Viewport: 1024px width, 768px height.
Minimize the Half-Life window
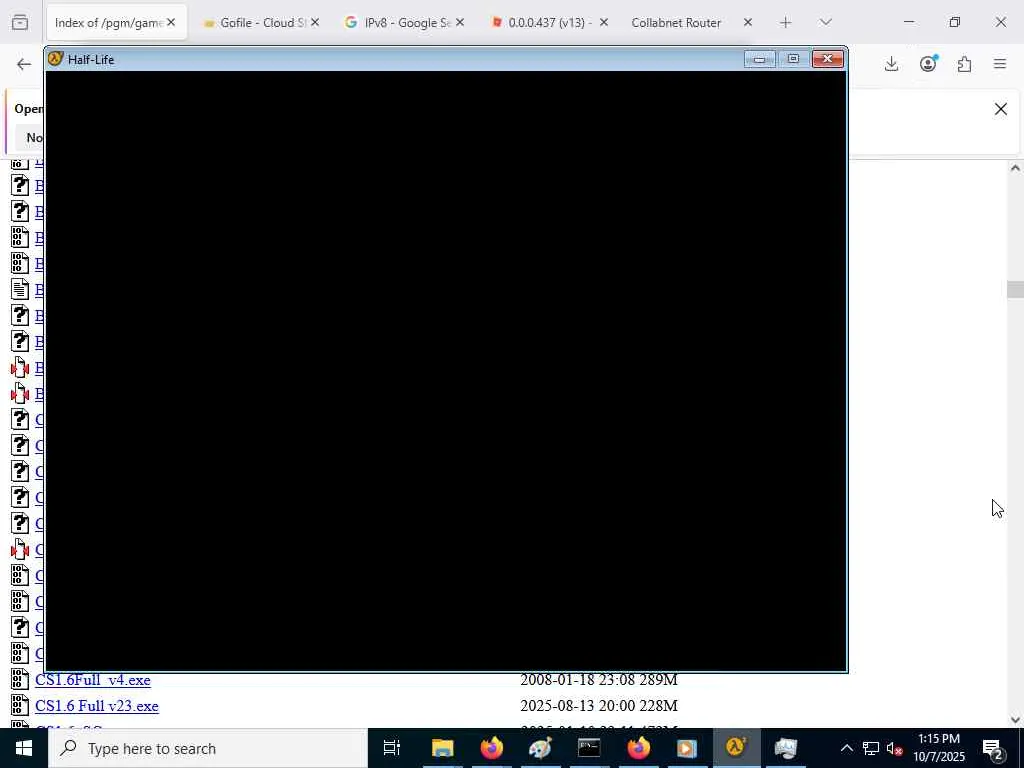pos(760,59)
